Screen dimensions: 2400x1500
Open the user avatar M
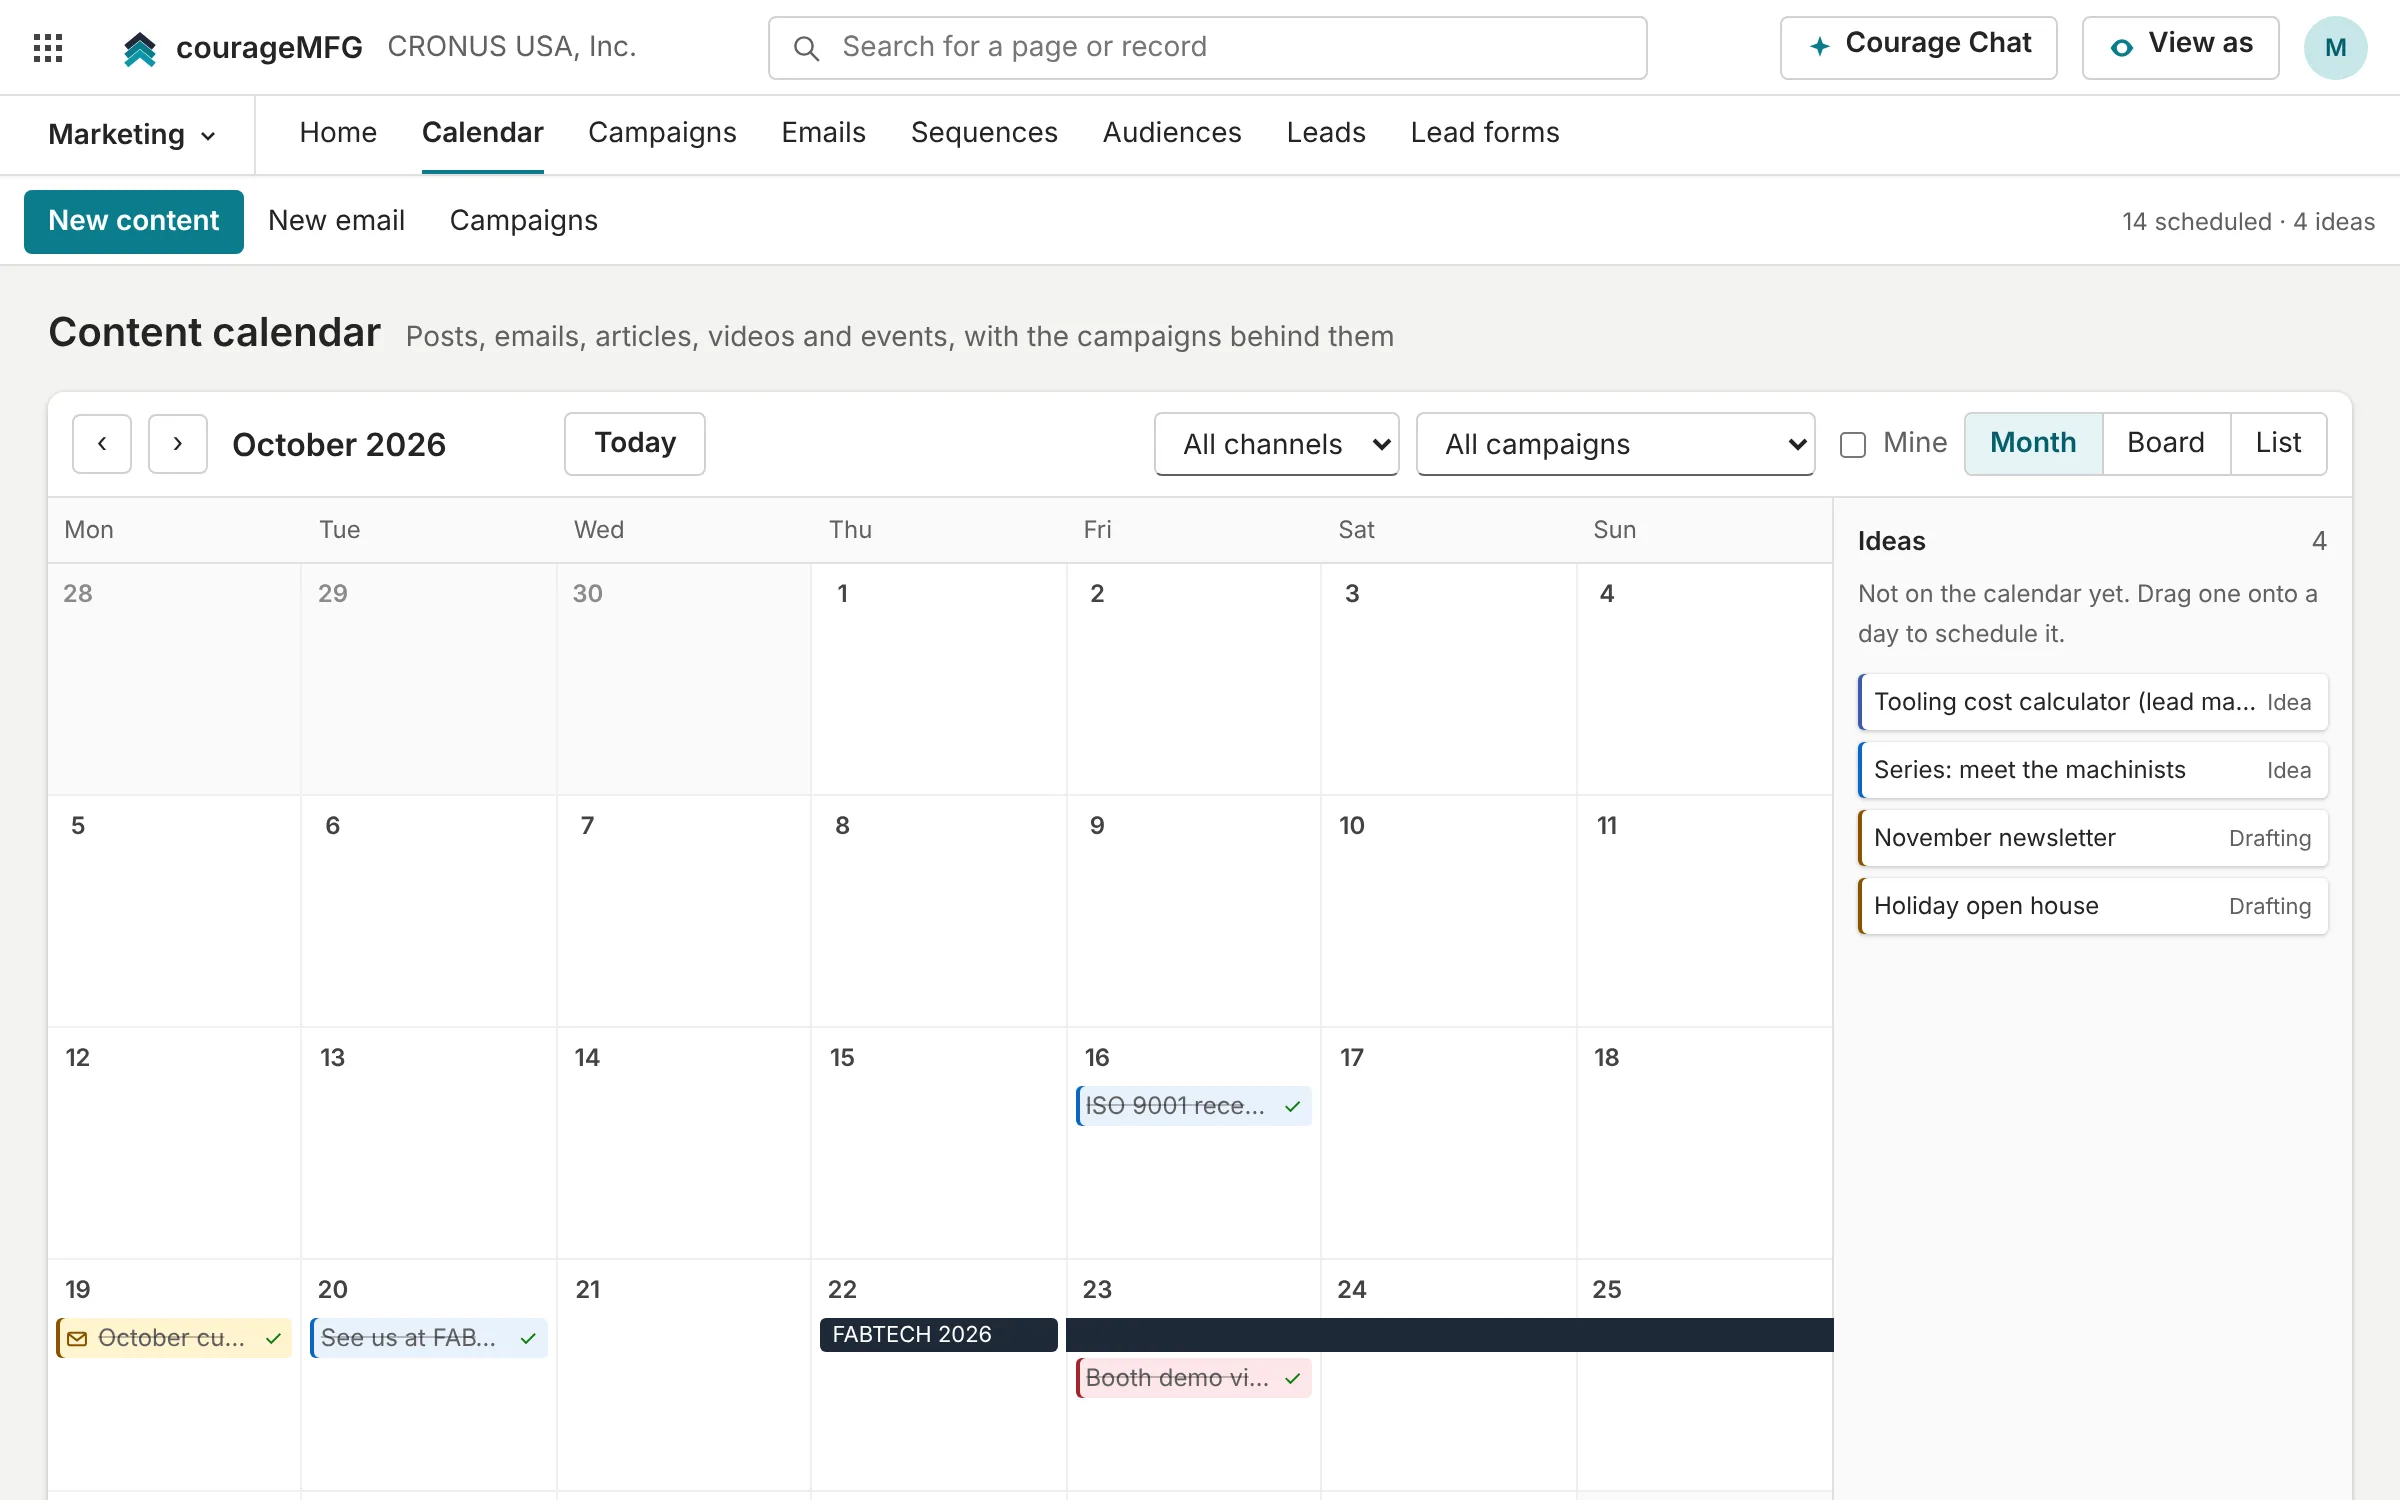tap(2335, 47)
